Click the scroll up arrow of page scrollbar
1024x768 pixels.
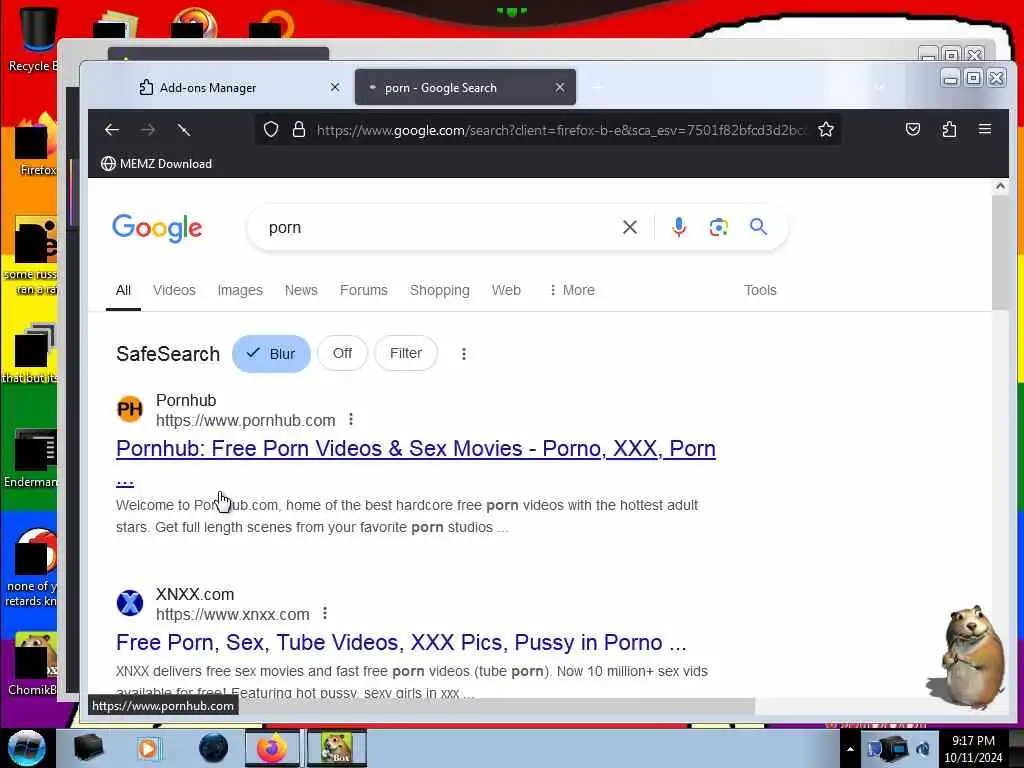click(x=1000, y=186)
